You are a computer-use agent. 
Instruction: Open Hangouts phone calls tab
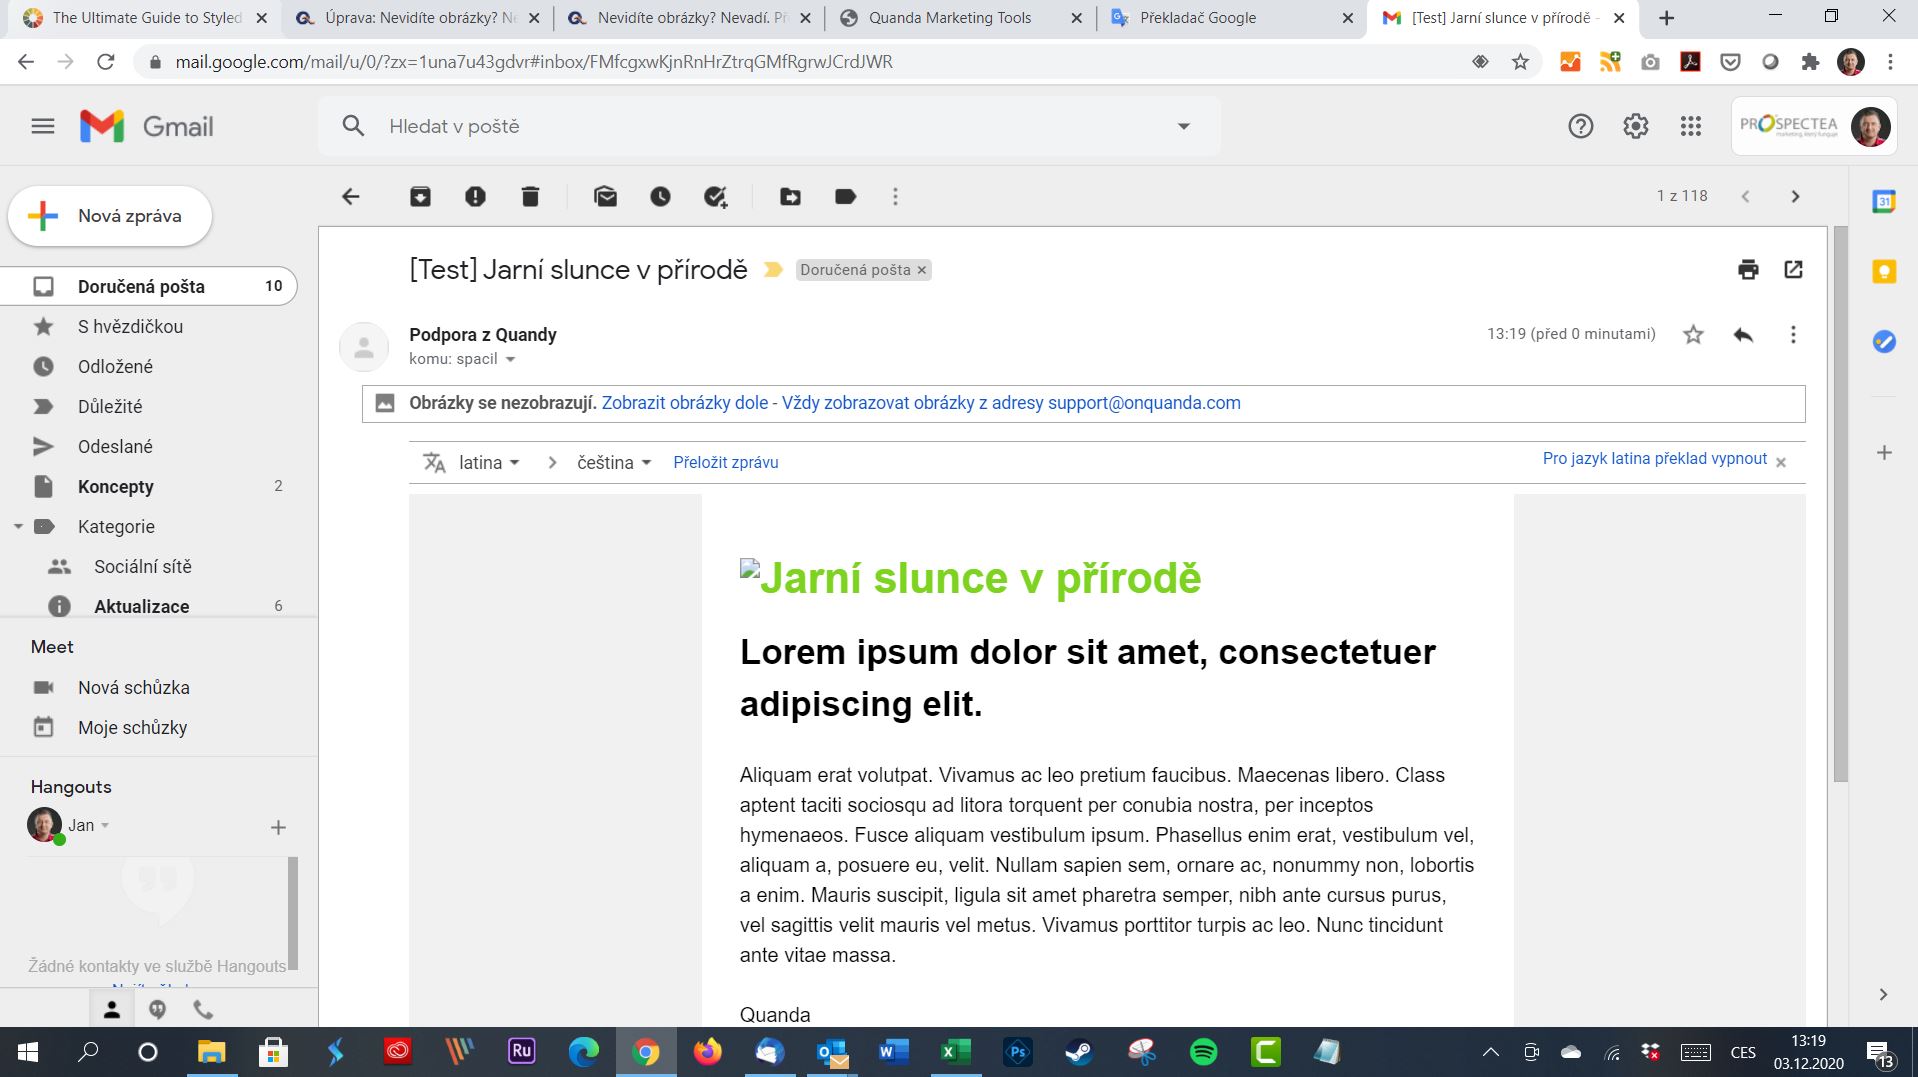point(203,1010)
